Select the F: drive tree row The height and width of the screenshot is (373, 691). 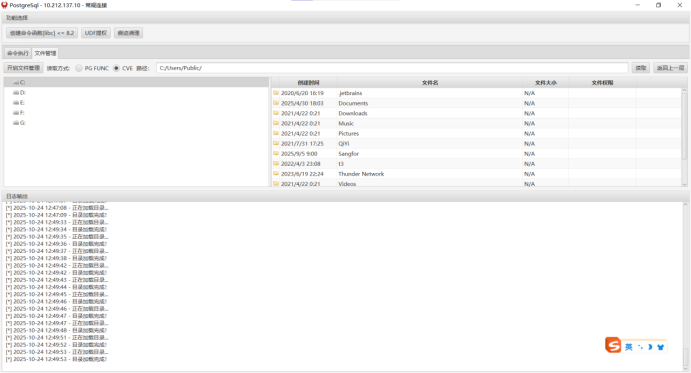pos(136,113)
